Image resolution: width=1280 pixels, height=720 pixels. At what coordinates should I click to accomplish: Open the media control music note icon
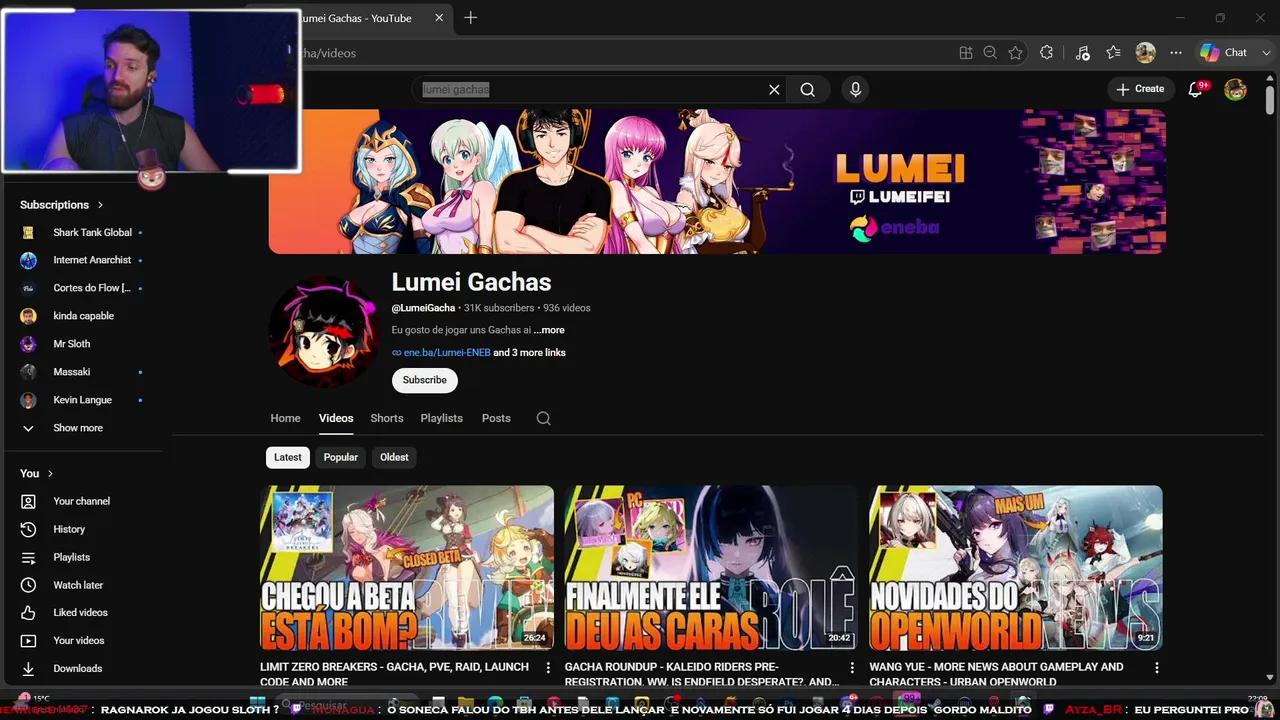pyautogui.click(x=1082, y=53)
